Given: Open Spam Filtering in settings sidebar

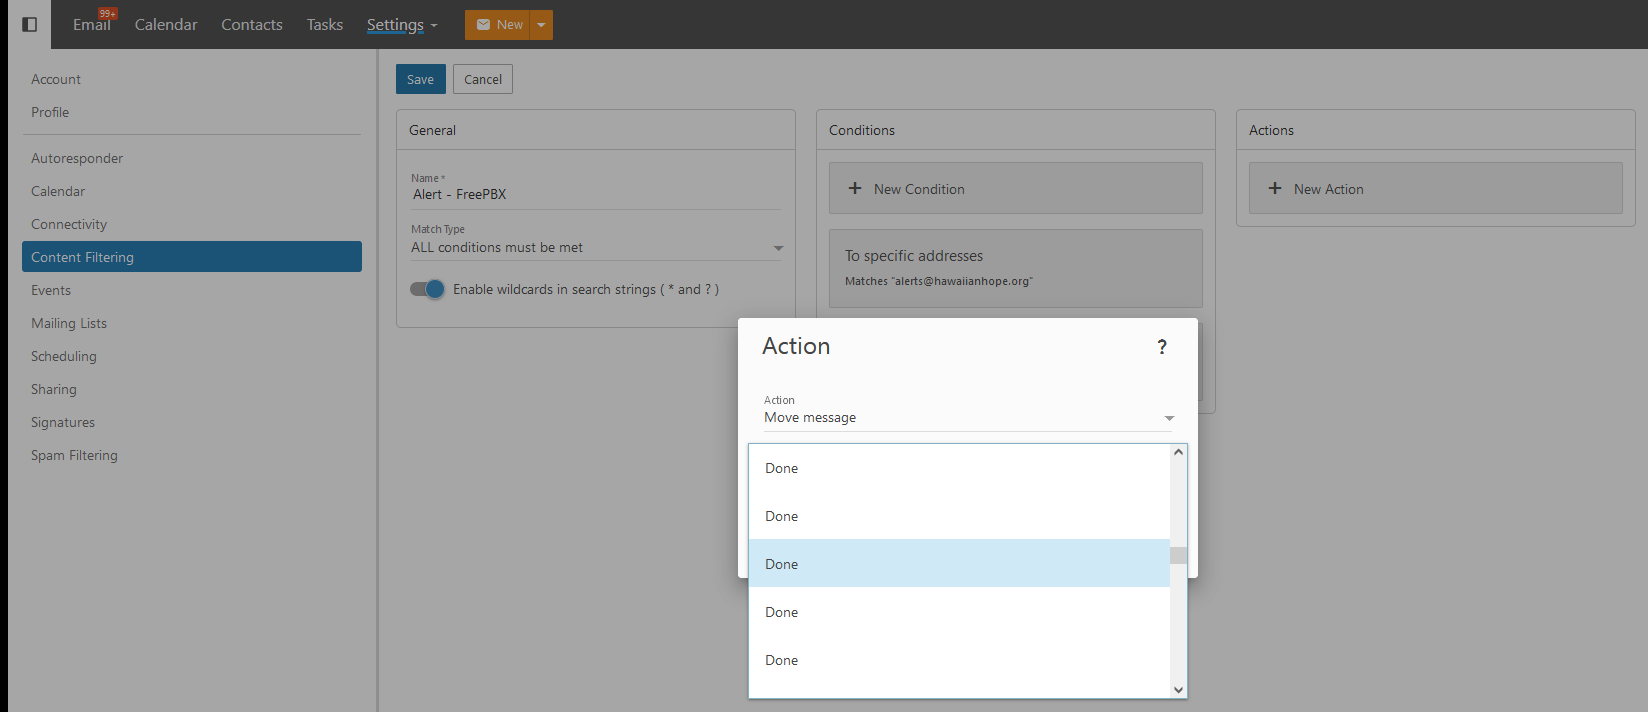Looking at the screenshot, I should coord(74,455).
